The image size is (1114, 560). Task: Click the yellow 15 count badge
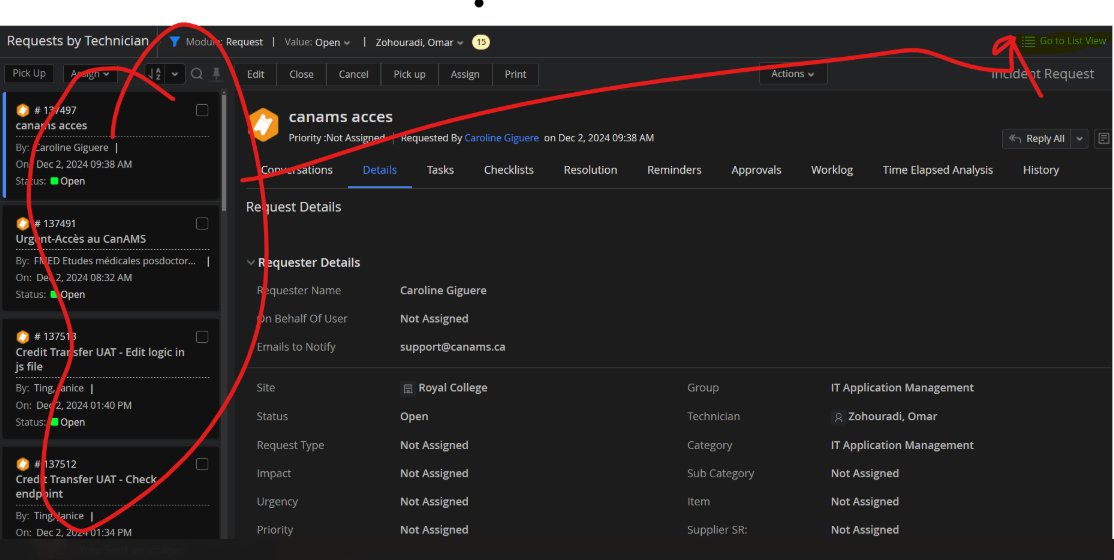[x=481, y=42]
